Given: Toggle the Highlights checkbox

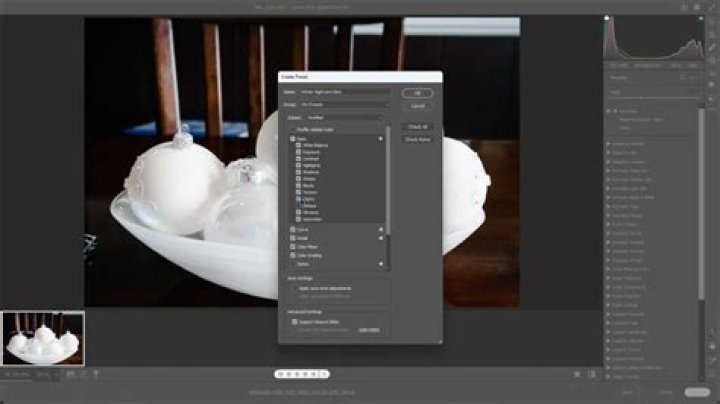Looking at the screenshot, I should (x=298, y=165).
